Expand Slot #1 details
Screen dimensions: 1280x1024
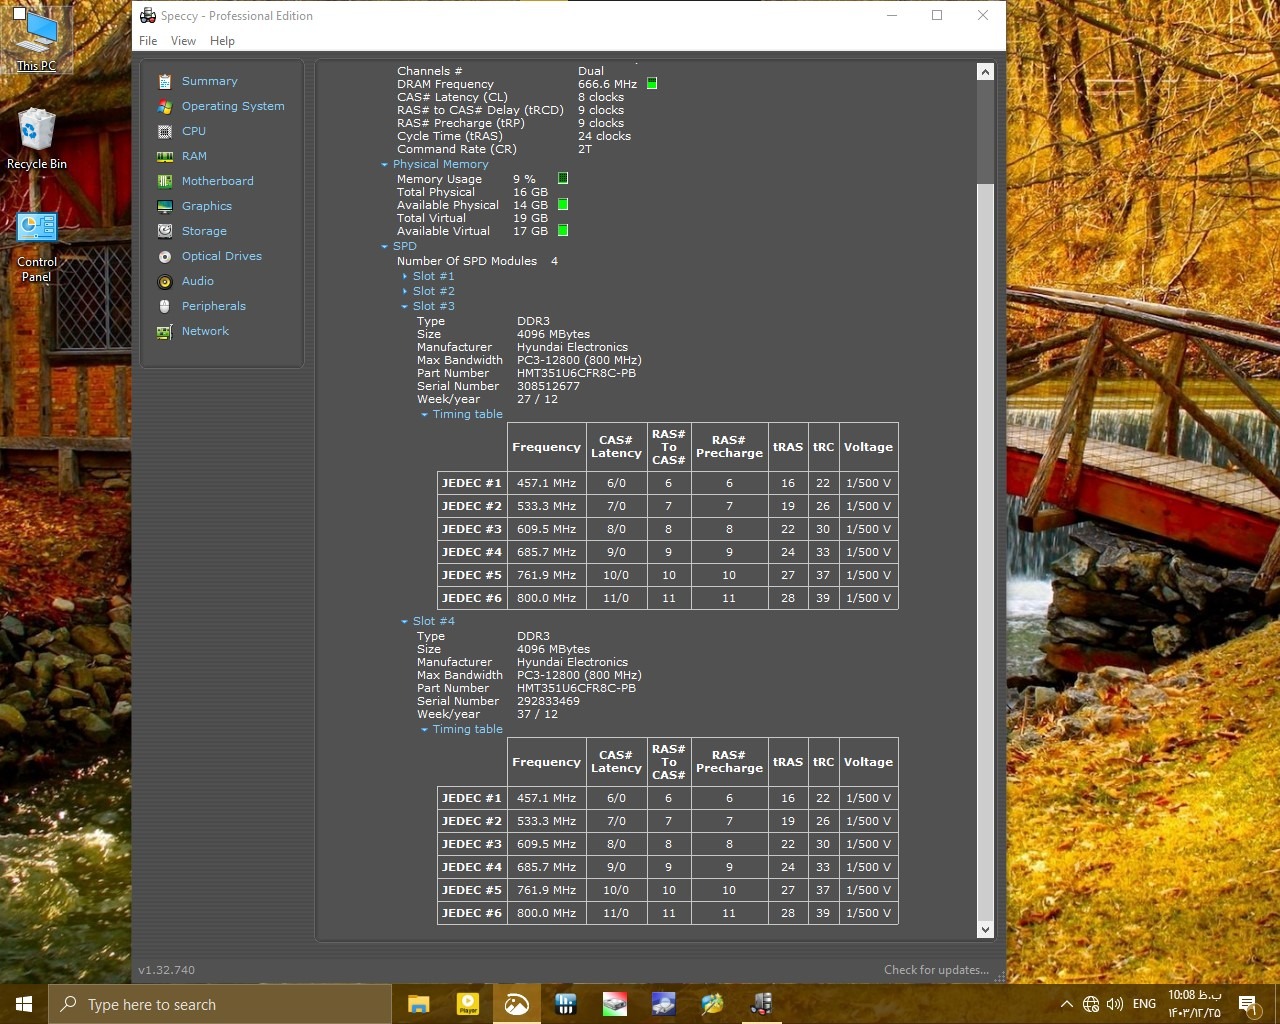click(404, 277)
